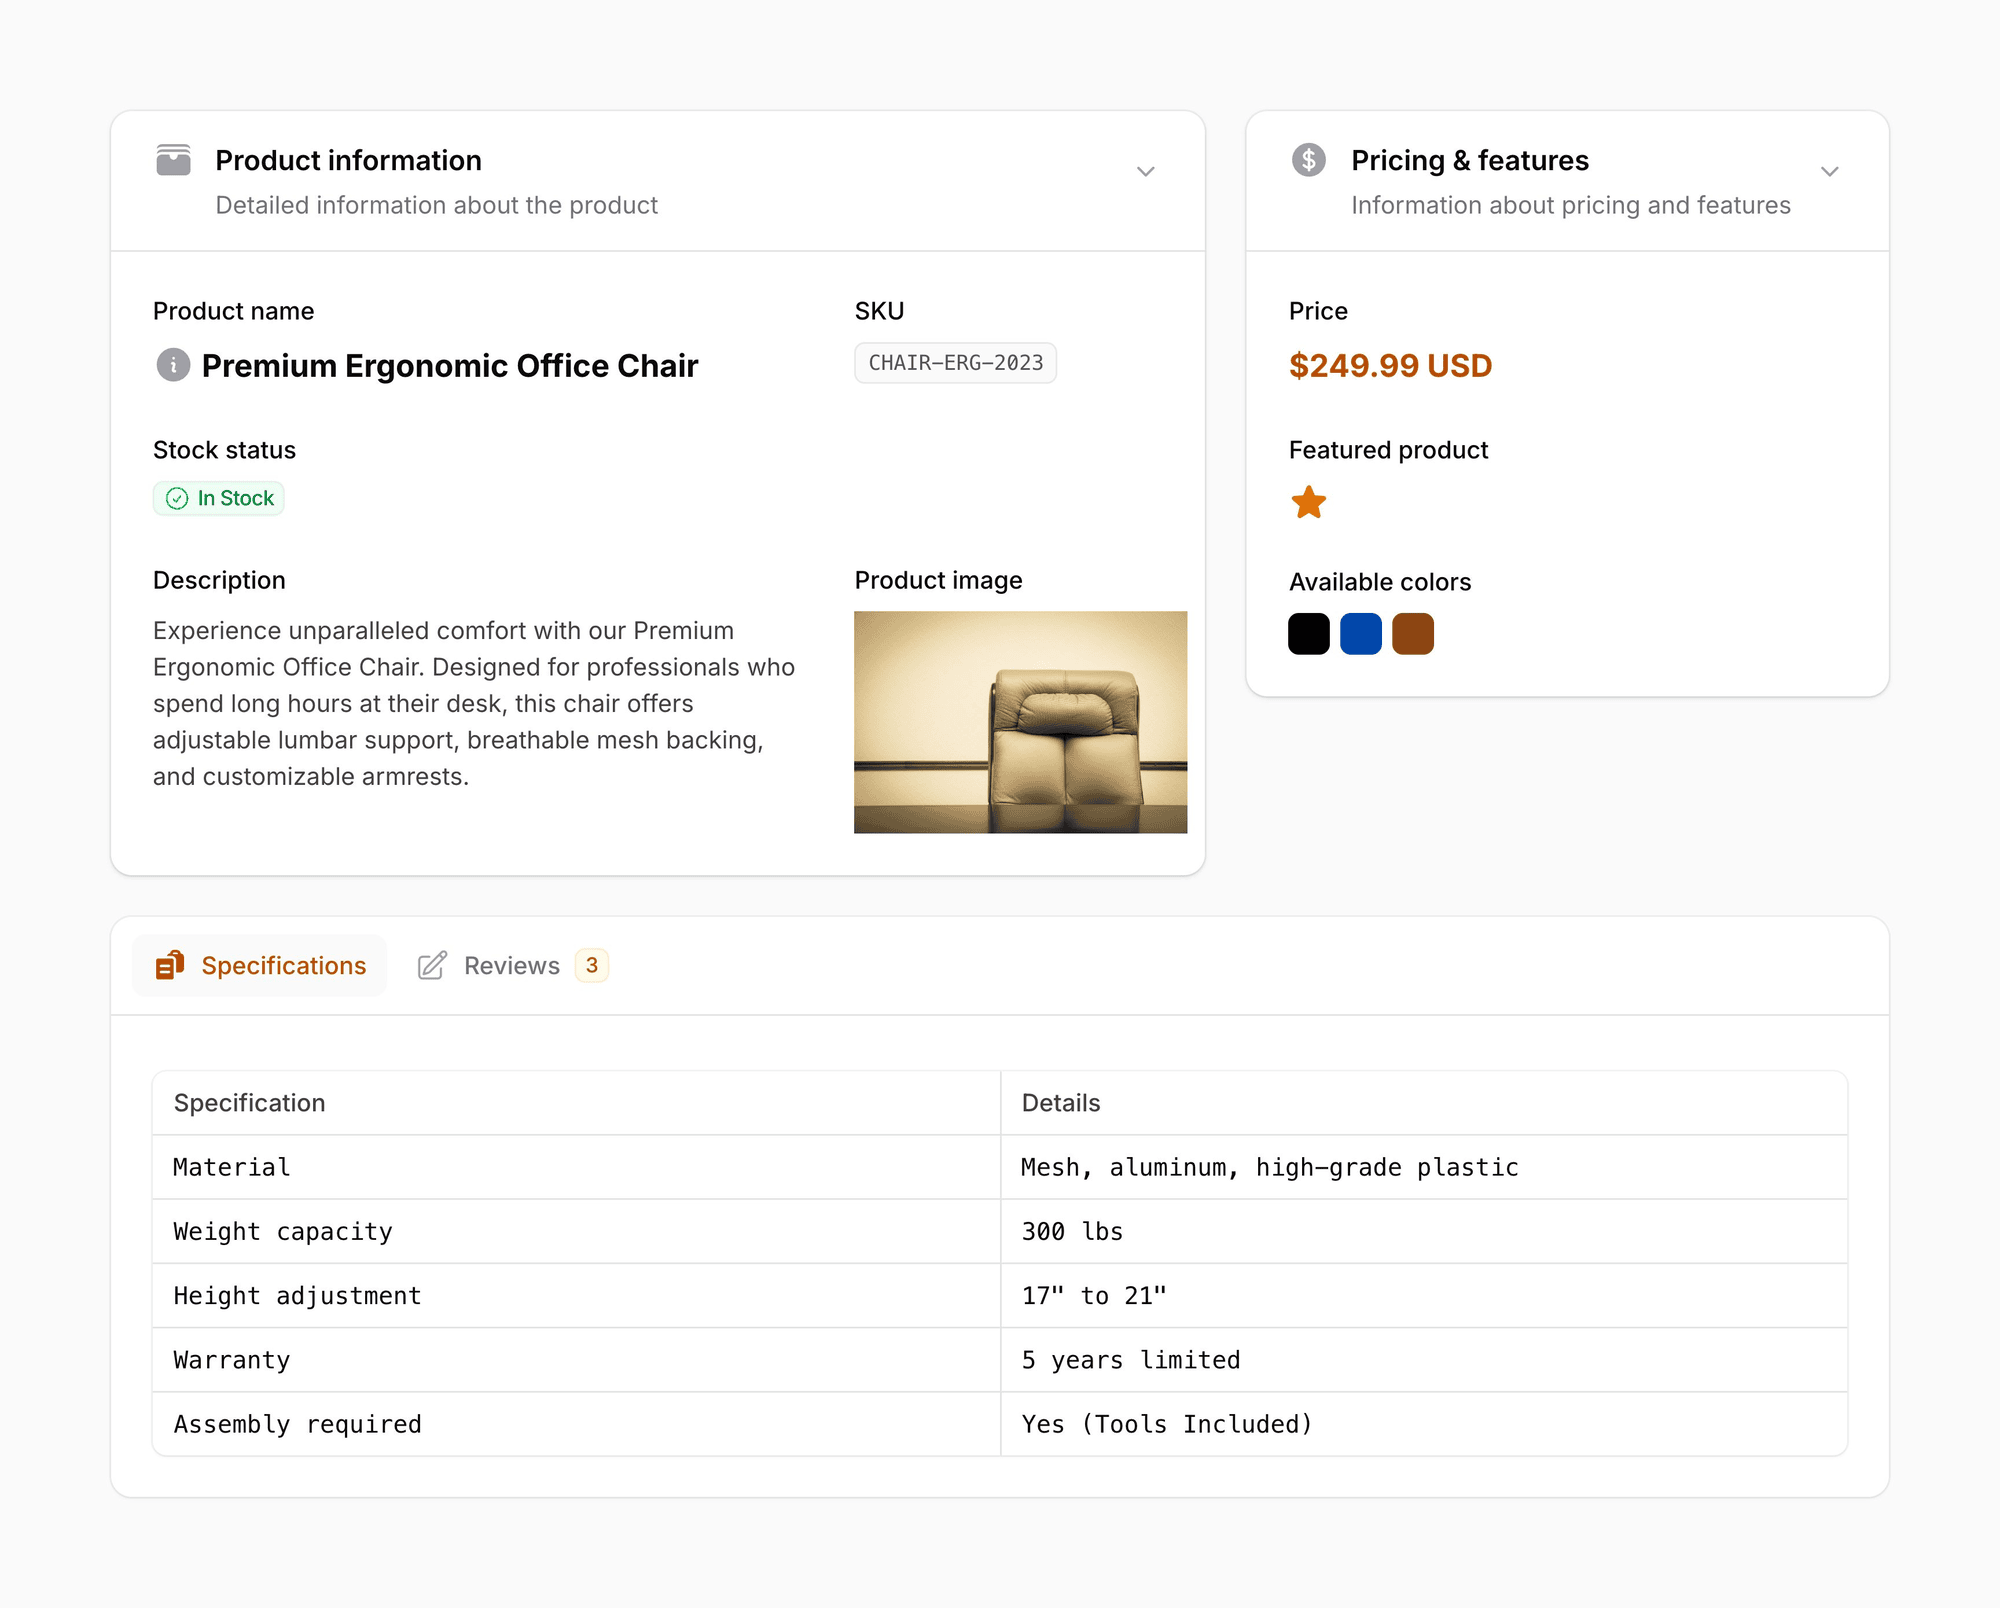
Task: Click the SKU code CHAIR-ERG-2023
Action: (955, 363)
